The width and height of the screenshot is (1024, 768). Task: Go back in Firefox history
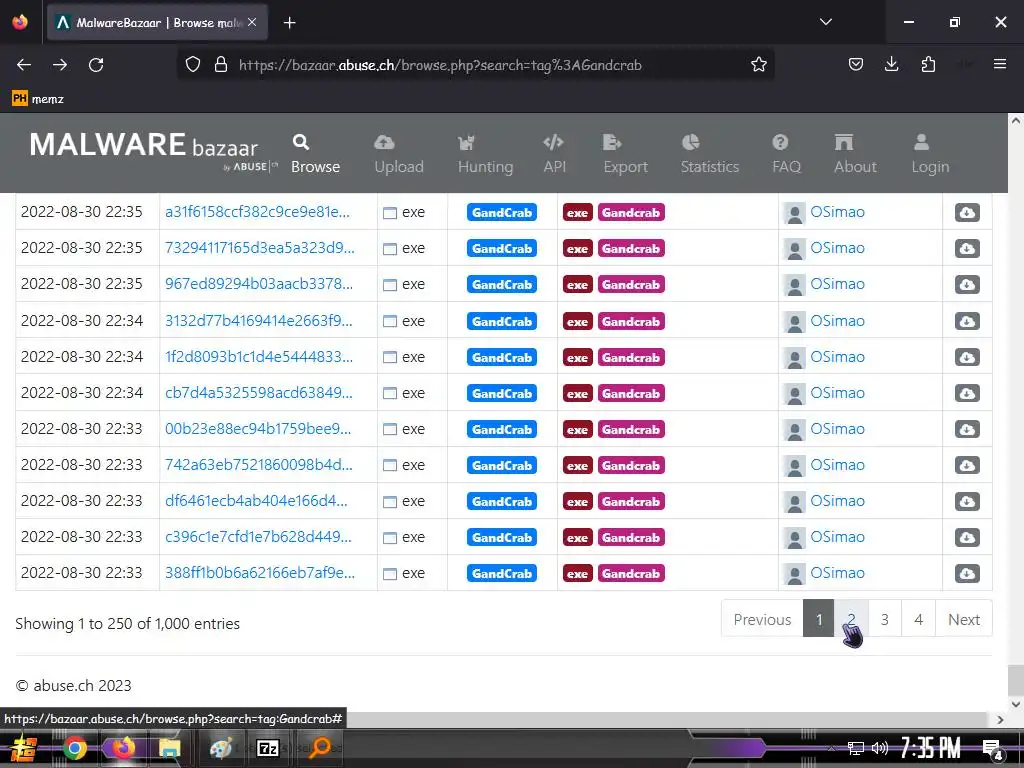[24, 65]
